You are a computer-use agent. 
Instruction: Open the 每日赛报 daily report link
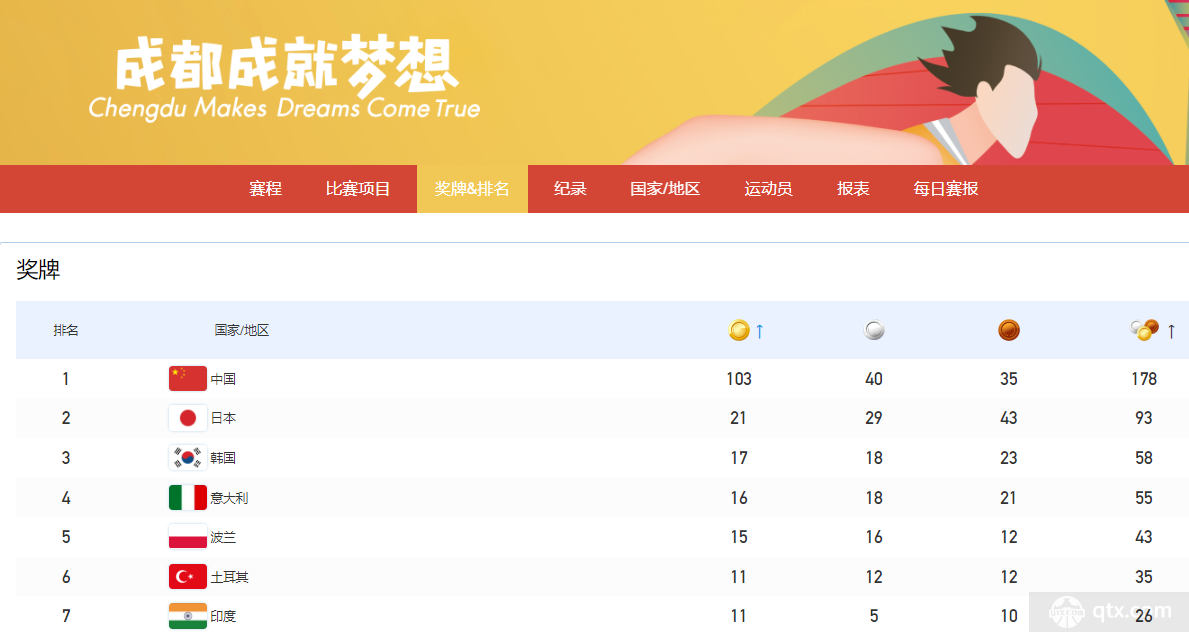click(x=946, y=189)
